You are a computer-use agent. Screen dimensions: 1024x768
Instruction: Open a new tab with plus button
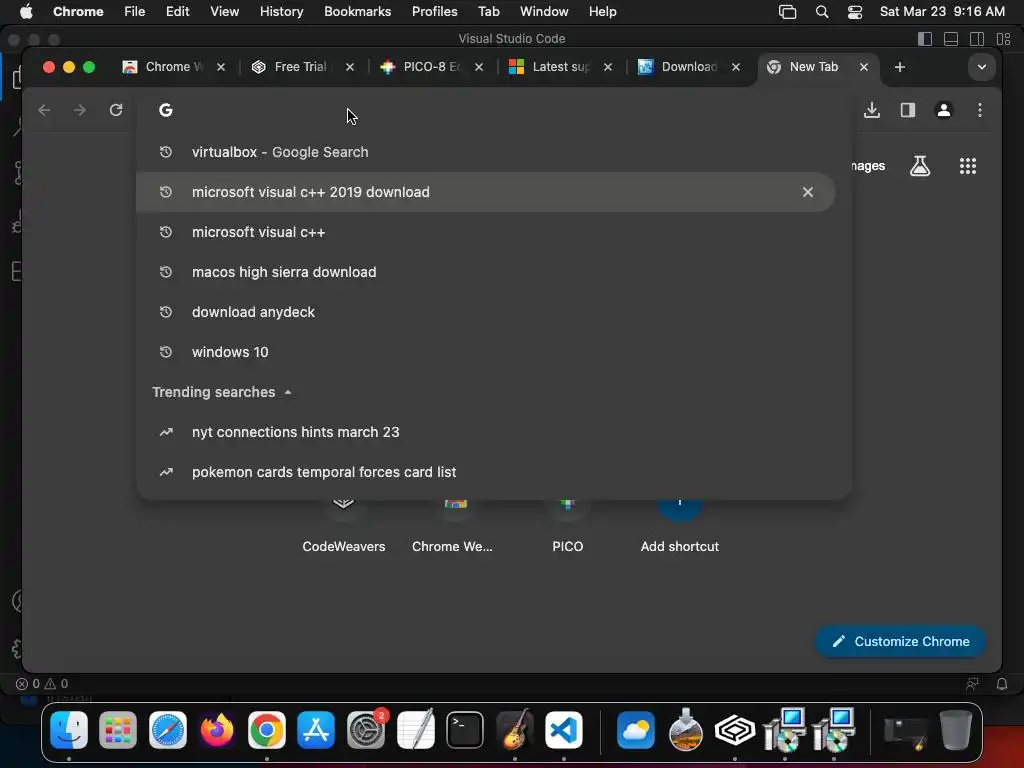[899, 67]
